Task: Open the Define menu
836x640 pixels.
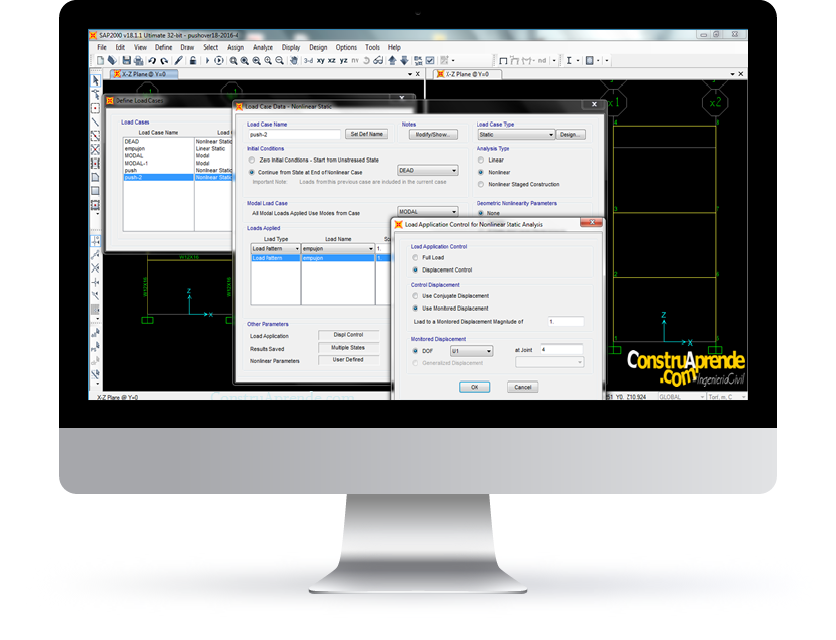Action: pos(163,47)
